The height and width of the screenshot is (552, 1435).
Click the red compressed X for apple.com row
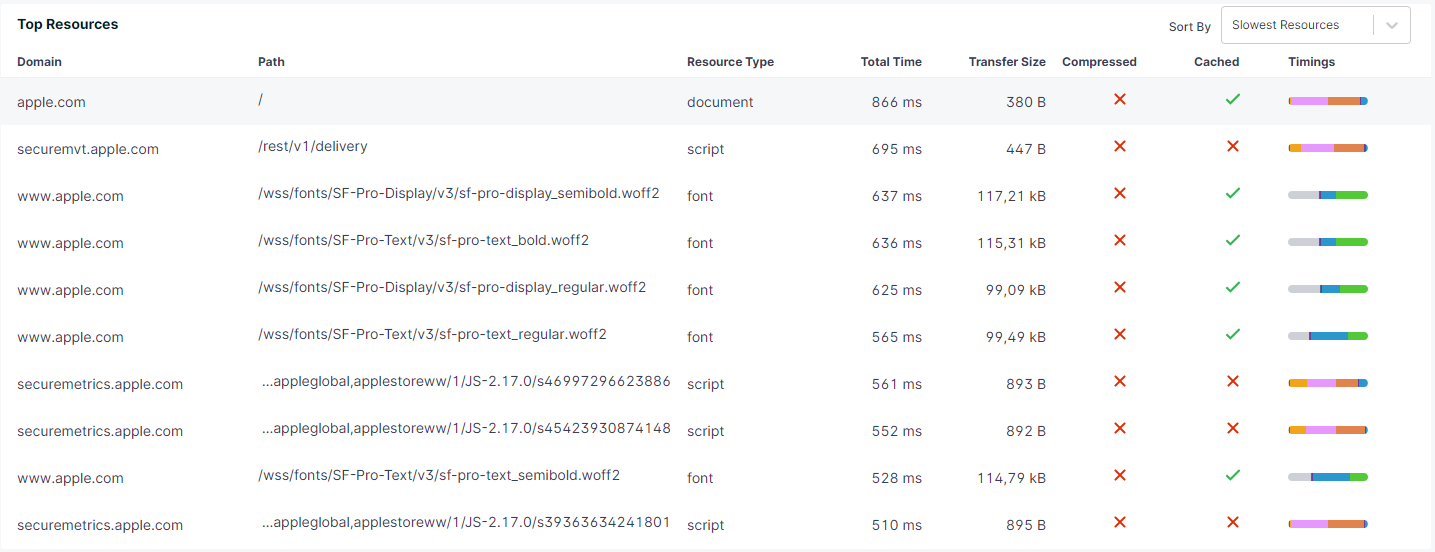click(x=1120, y=99)
